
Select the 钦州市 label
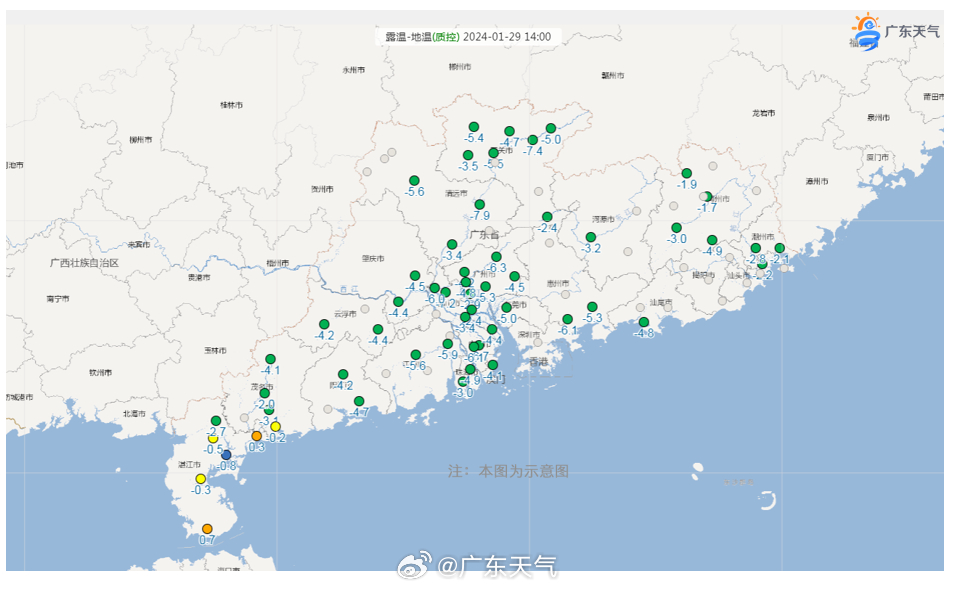tap(101, 373)
